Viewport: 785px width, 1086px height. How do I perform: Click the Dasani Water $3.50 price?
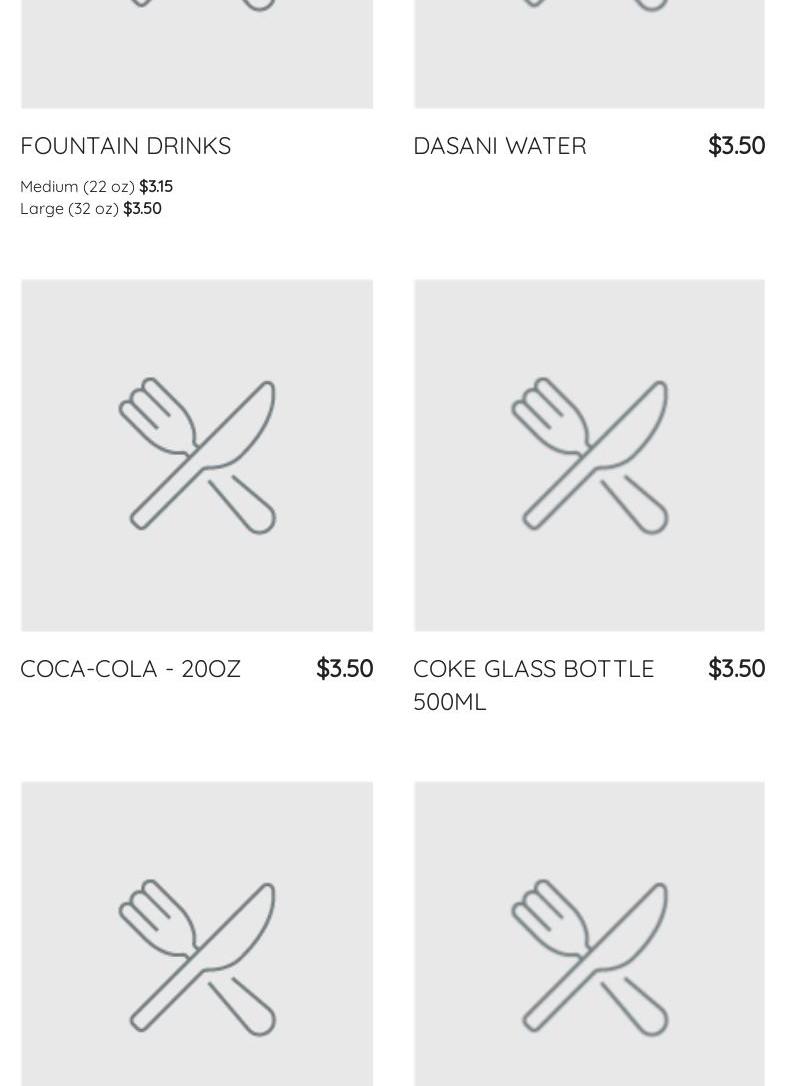tap(737, 145)
